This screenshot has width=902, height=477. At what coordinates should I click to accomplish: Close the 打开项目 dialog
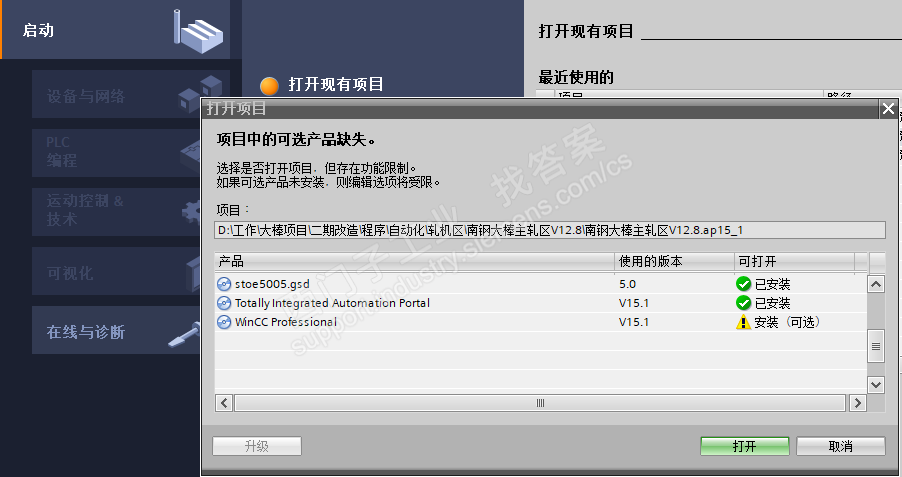coord(888,108)
